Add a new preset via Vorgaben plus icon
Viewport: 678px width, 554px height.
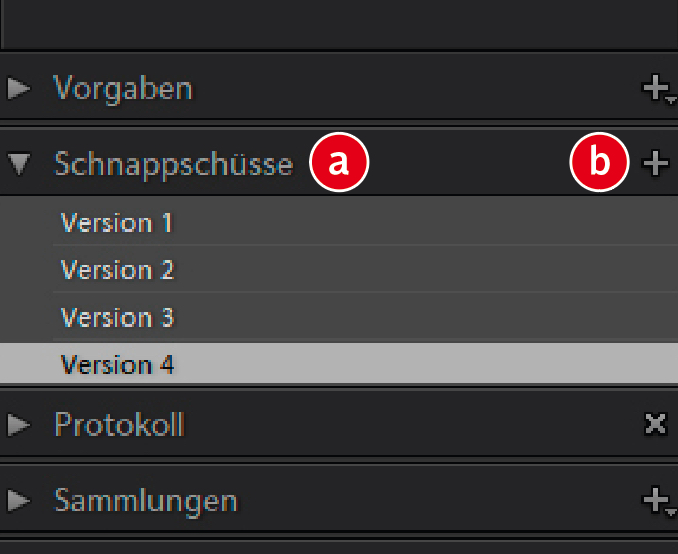pos(655,89)
